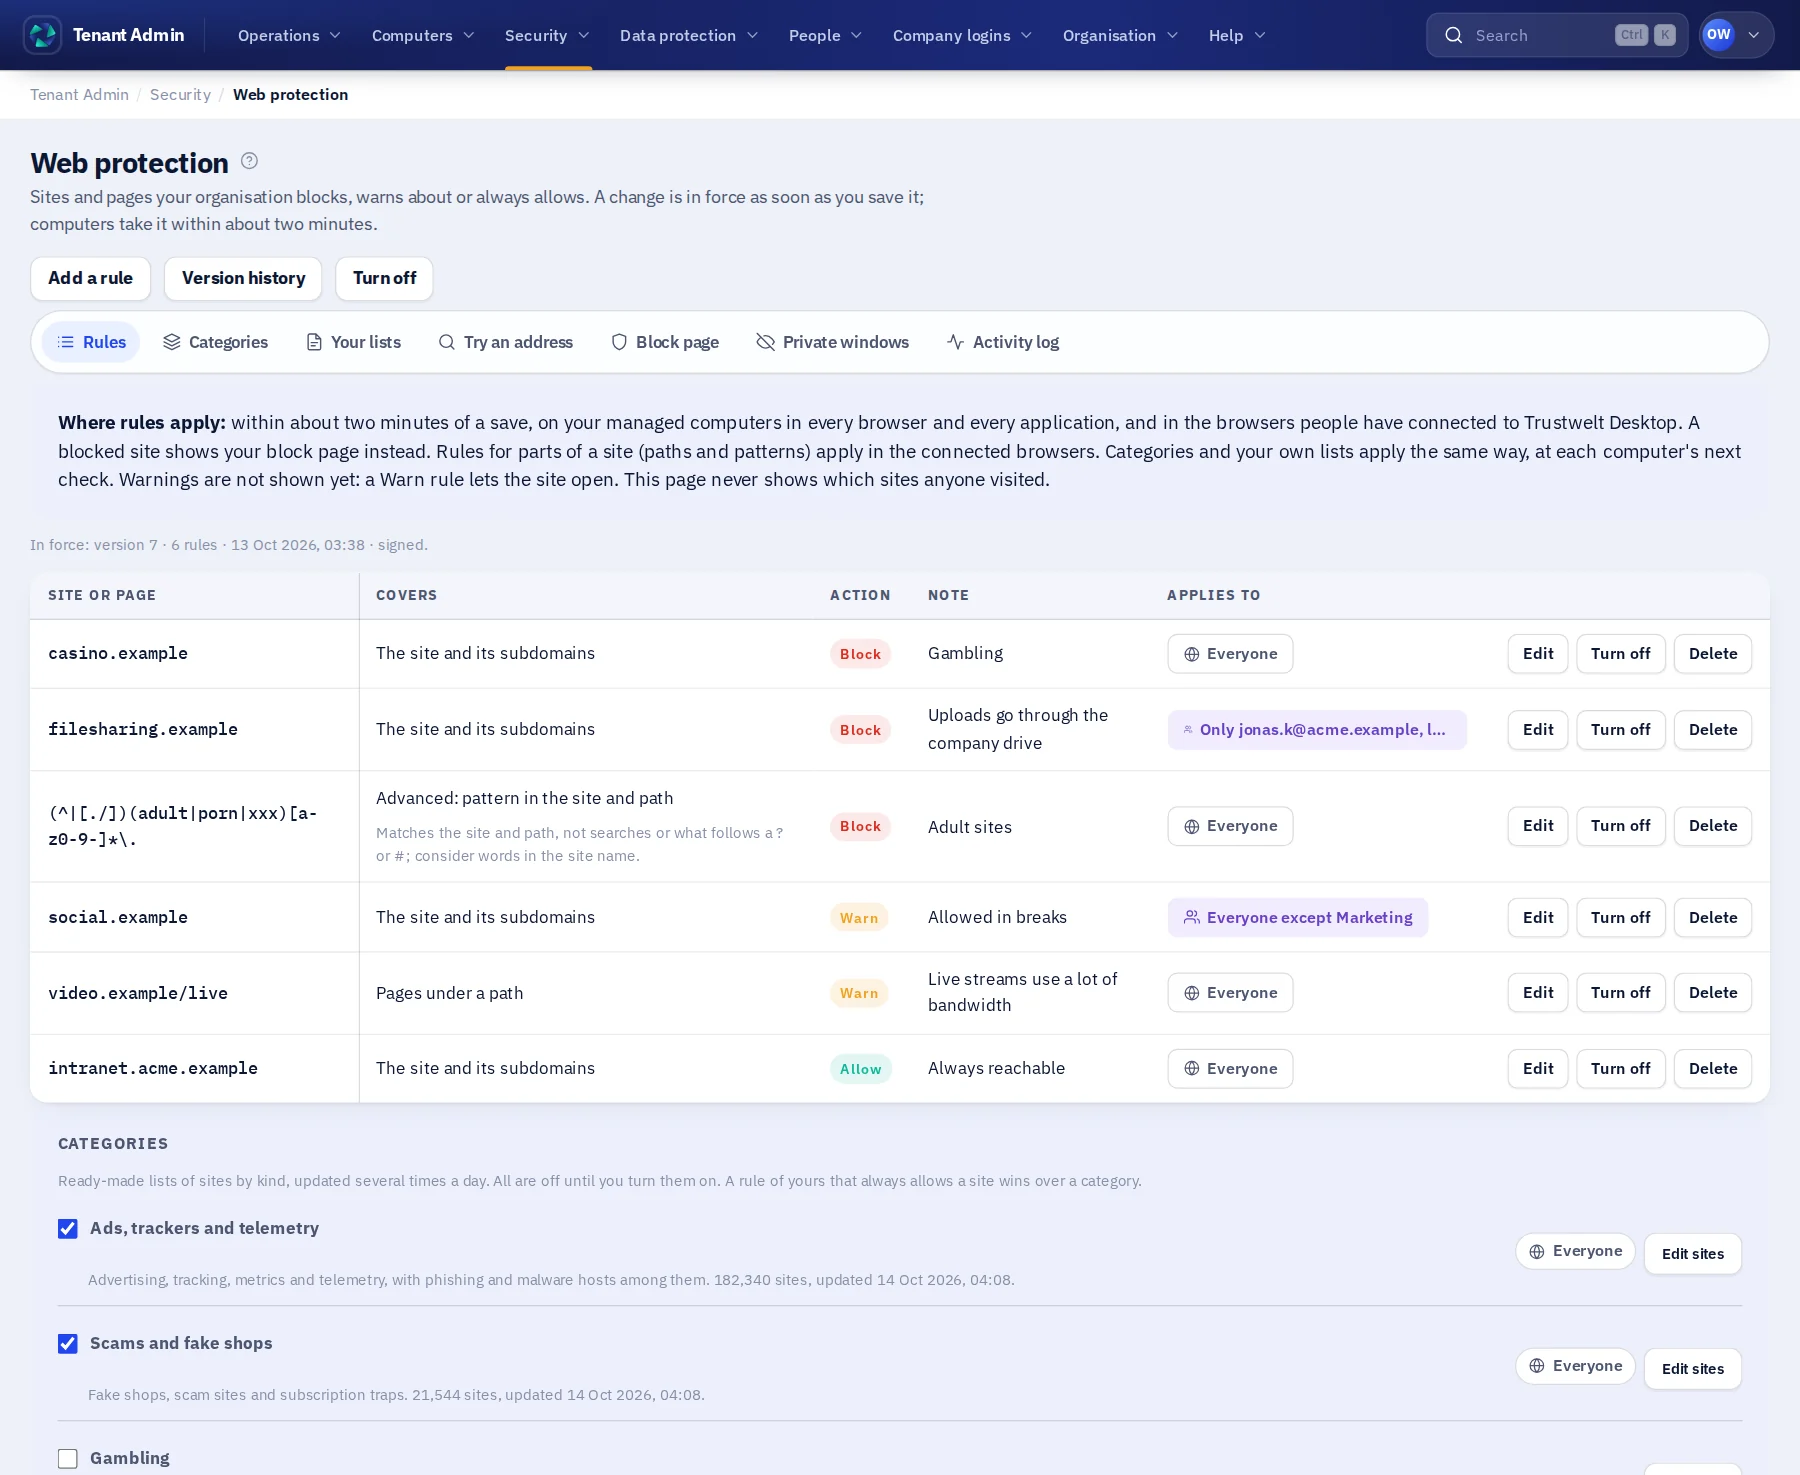
Task: Expand the Operations menu
Action: [x=289, y=35]
